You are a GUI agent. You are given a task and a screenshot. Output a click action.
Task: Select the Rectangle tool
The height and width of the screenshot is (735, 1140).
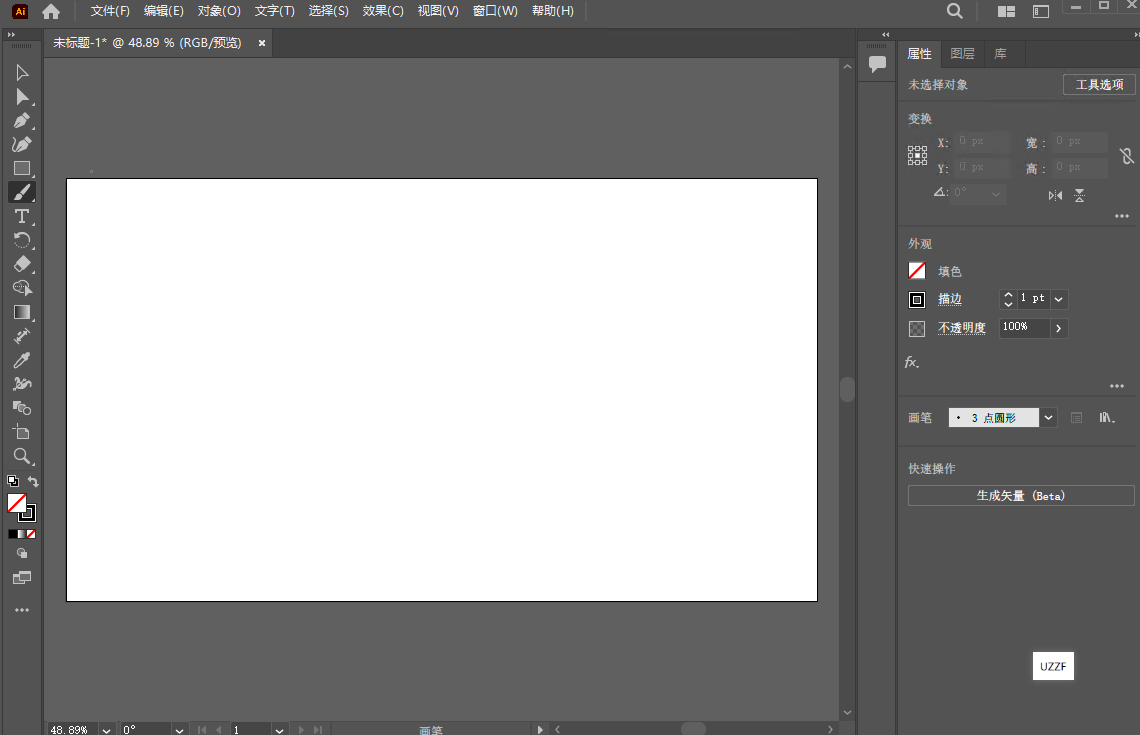(22, 169)
